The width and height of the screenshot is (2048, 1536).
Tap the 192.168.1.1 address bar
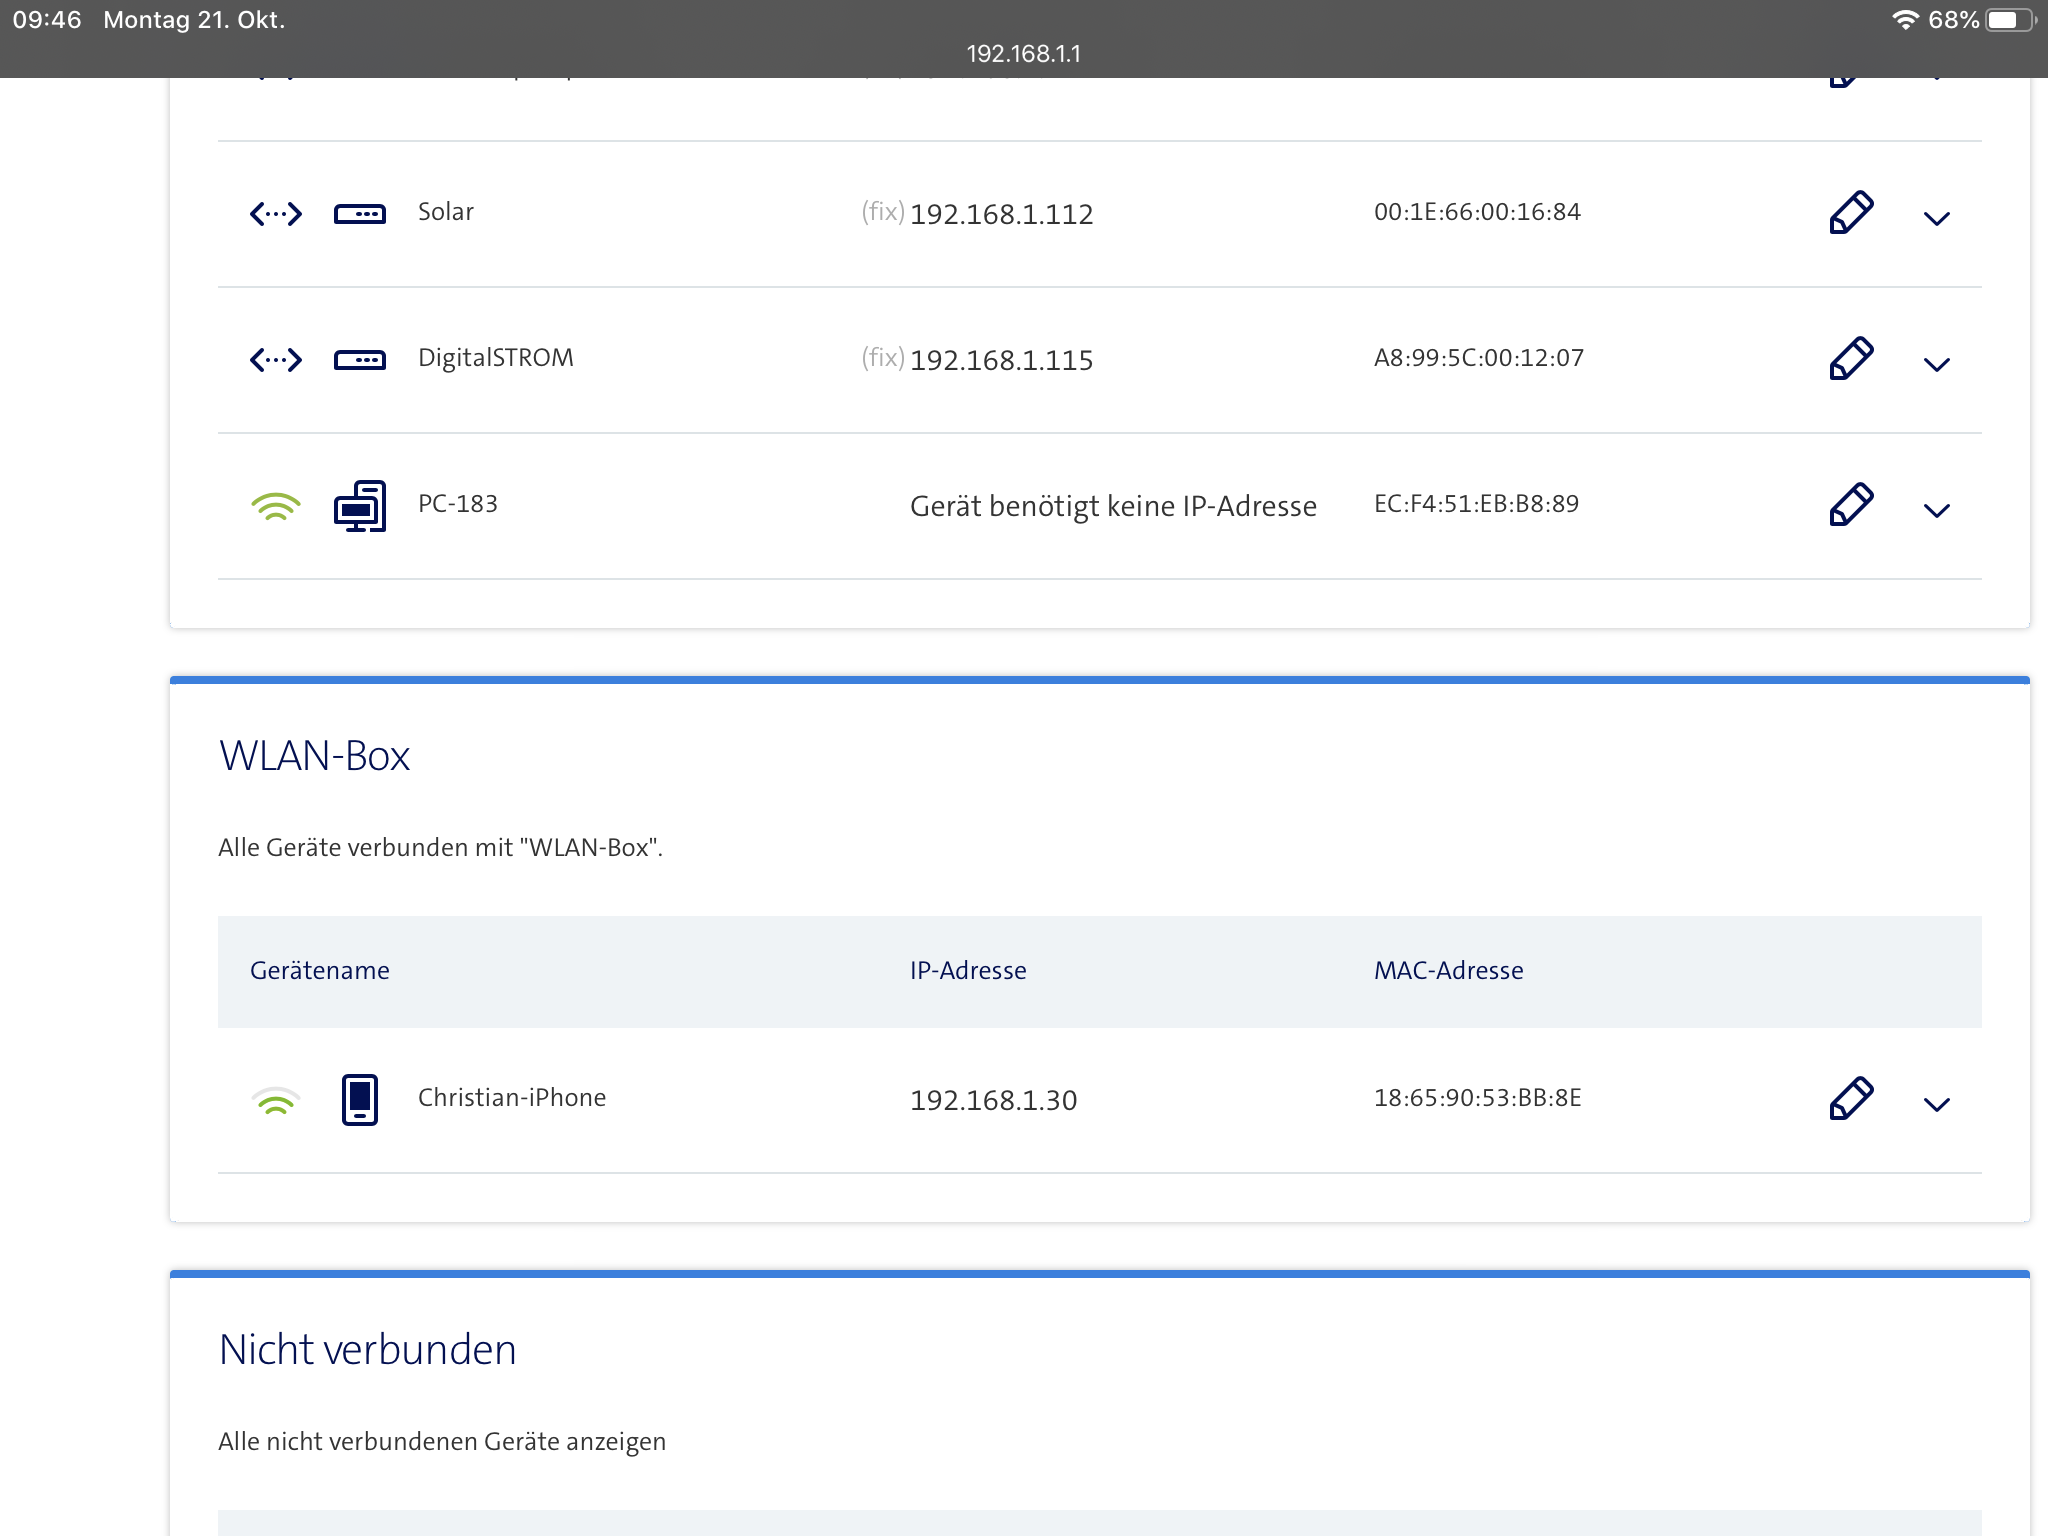pos(1023,54)
